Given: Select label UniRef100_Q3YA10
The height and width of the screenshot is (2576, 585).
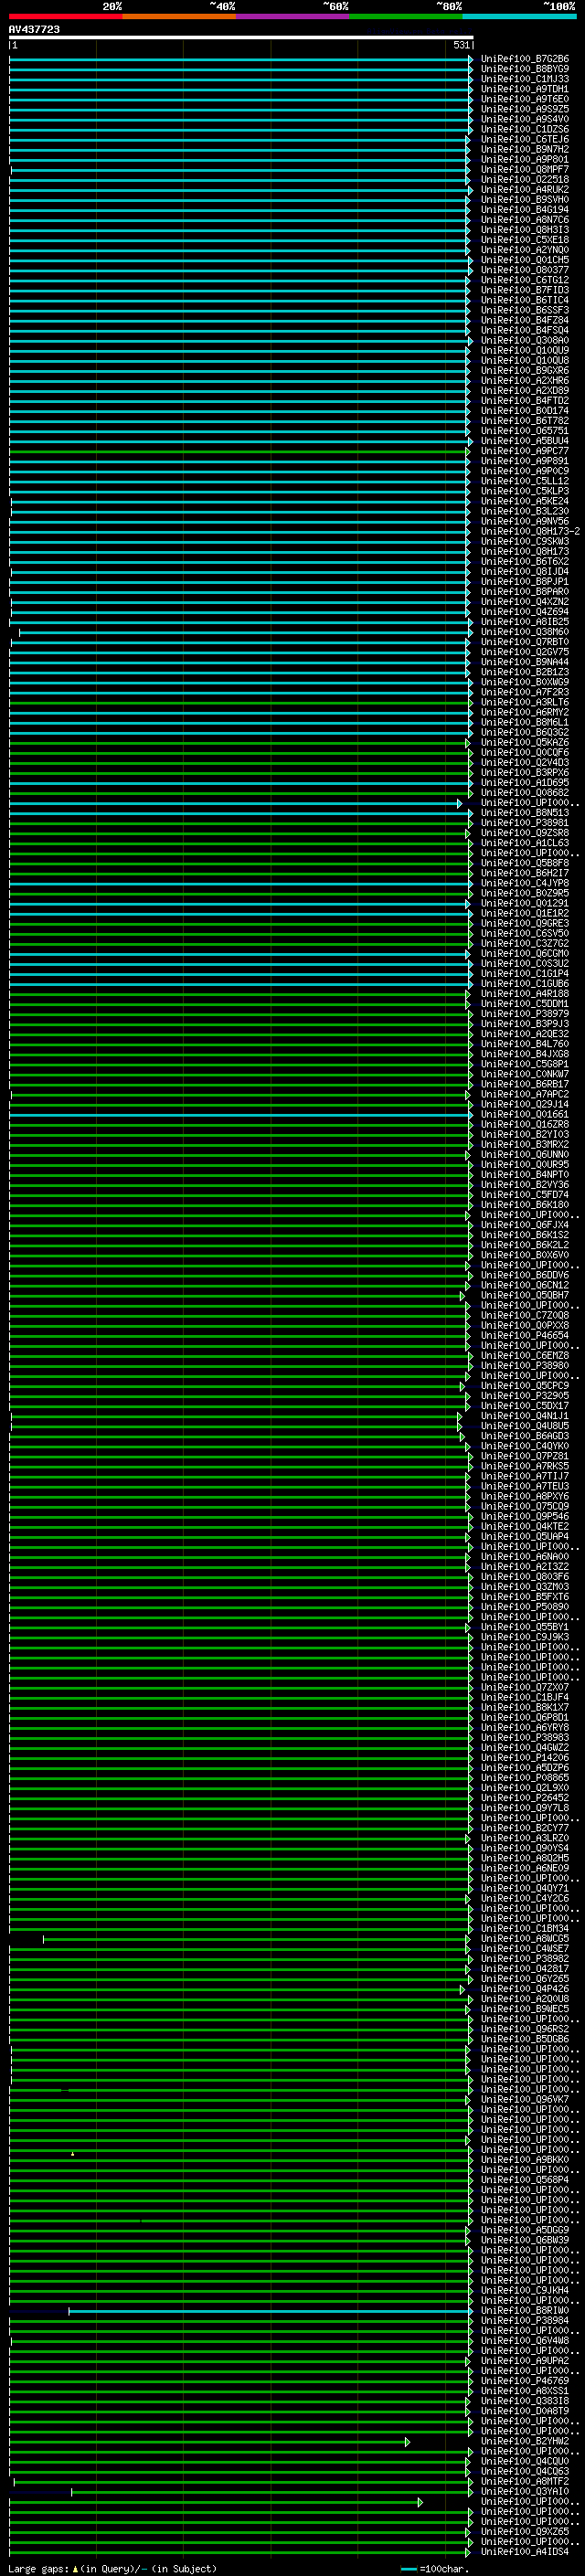Looking at the screenshot, I should point(524,2492).
